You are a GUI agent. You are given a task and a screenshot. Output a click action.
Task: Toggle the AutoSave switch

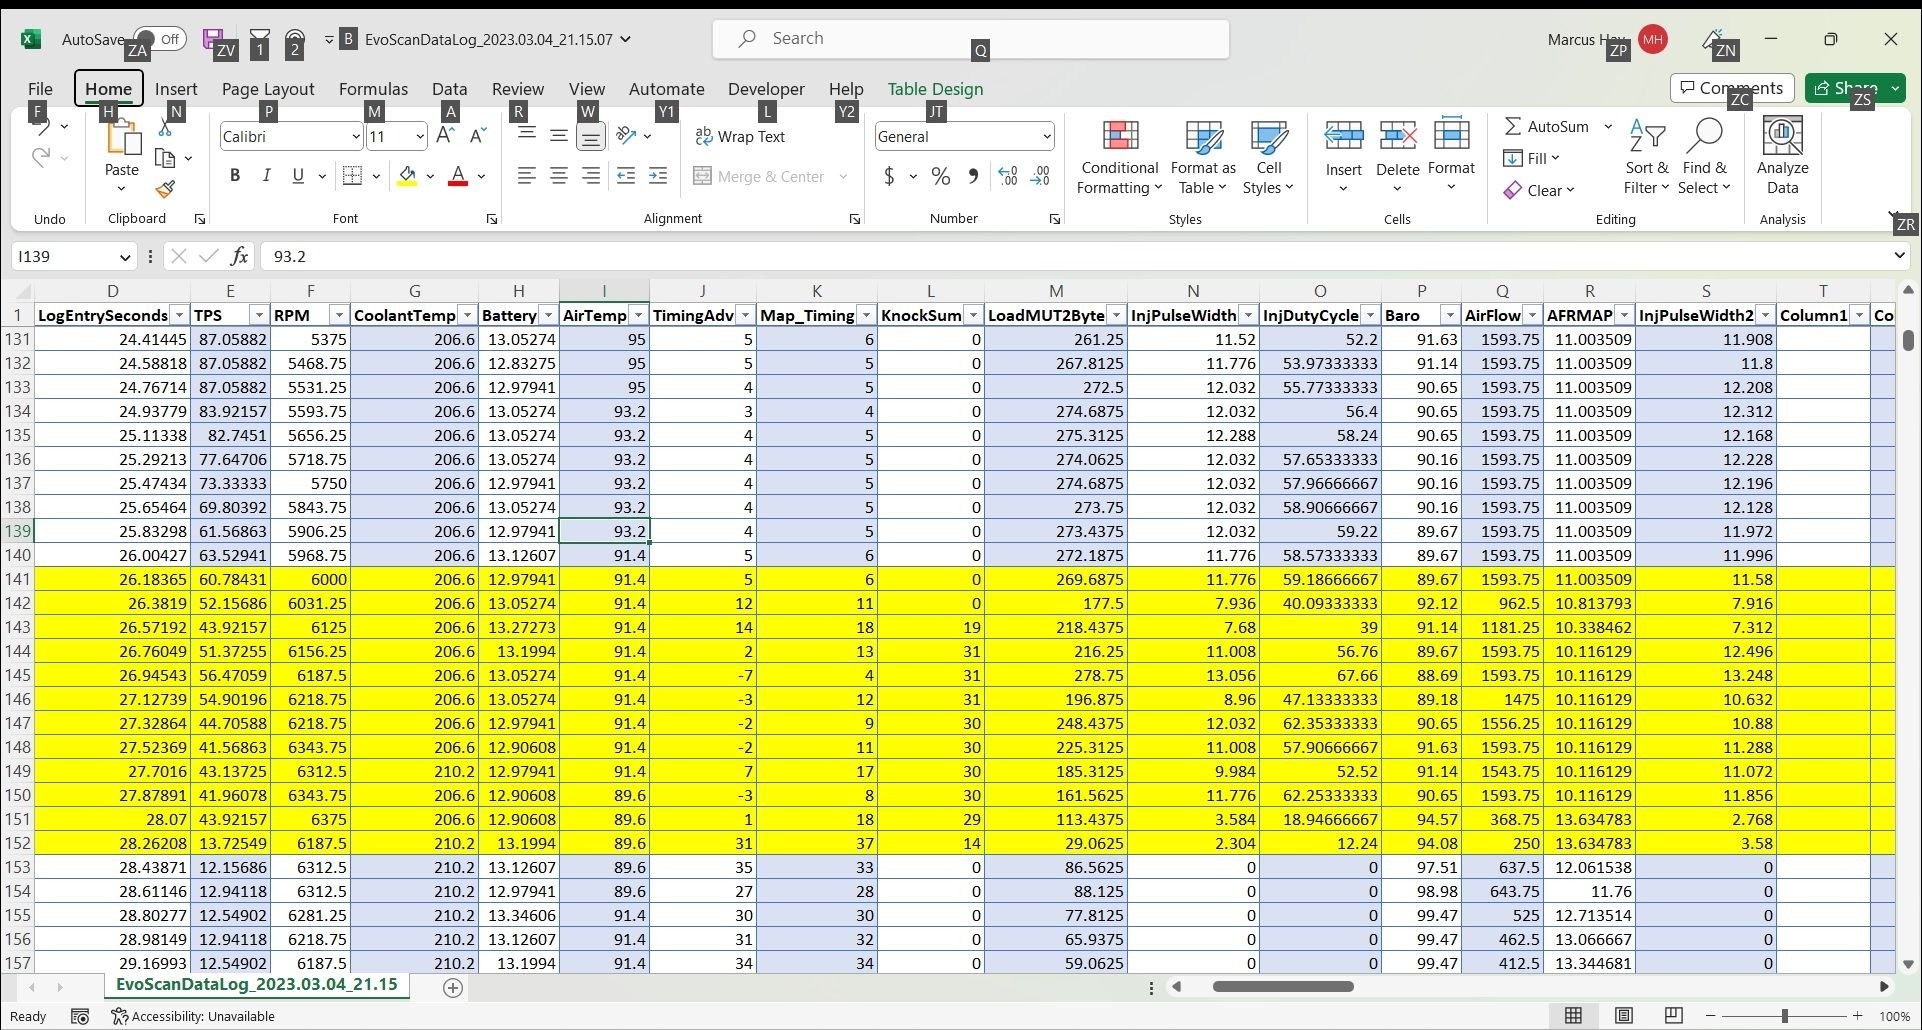point(159,40)
